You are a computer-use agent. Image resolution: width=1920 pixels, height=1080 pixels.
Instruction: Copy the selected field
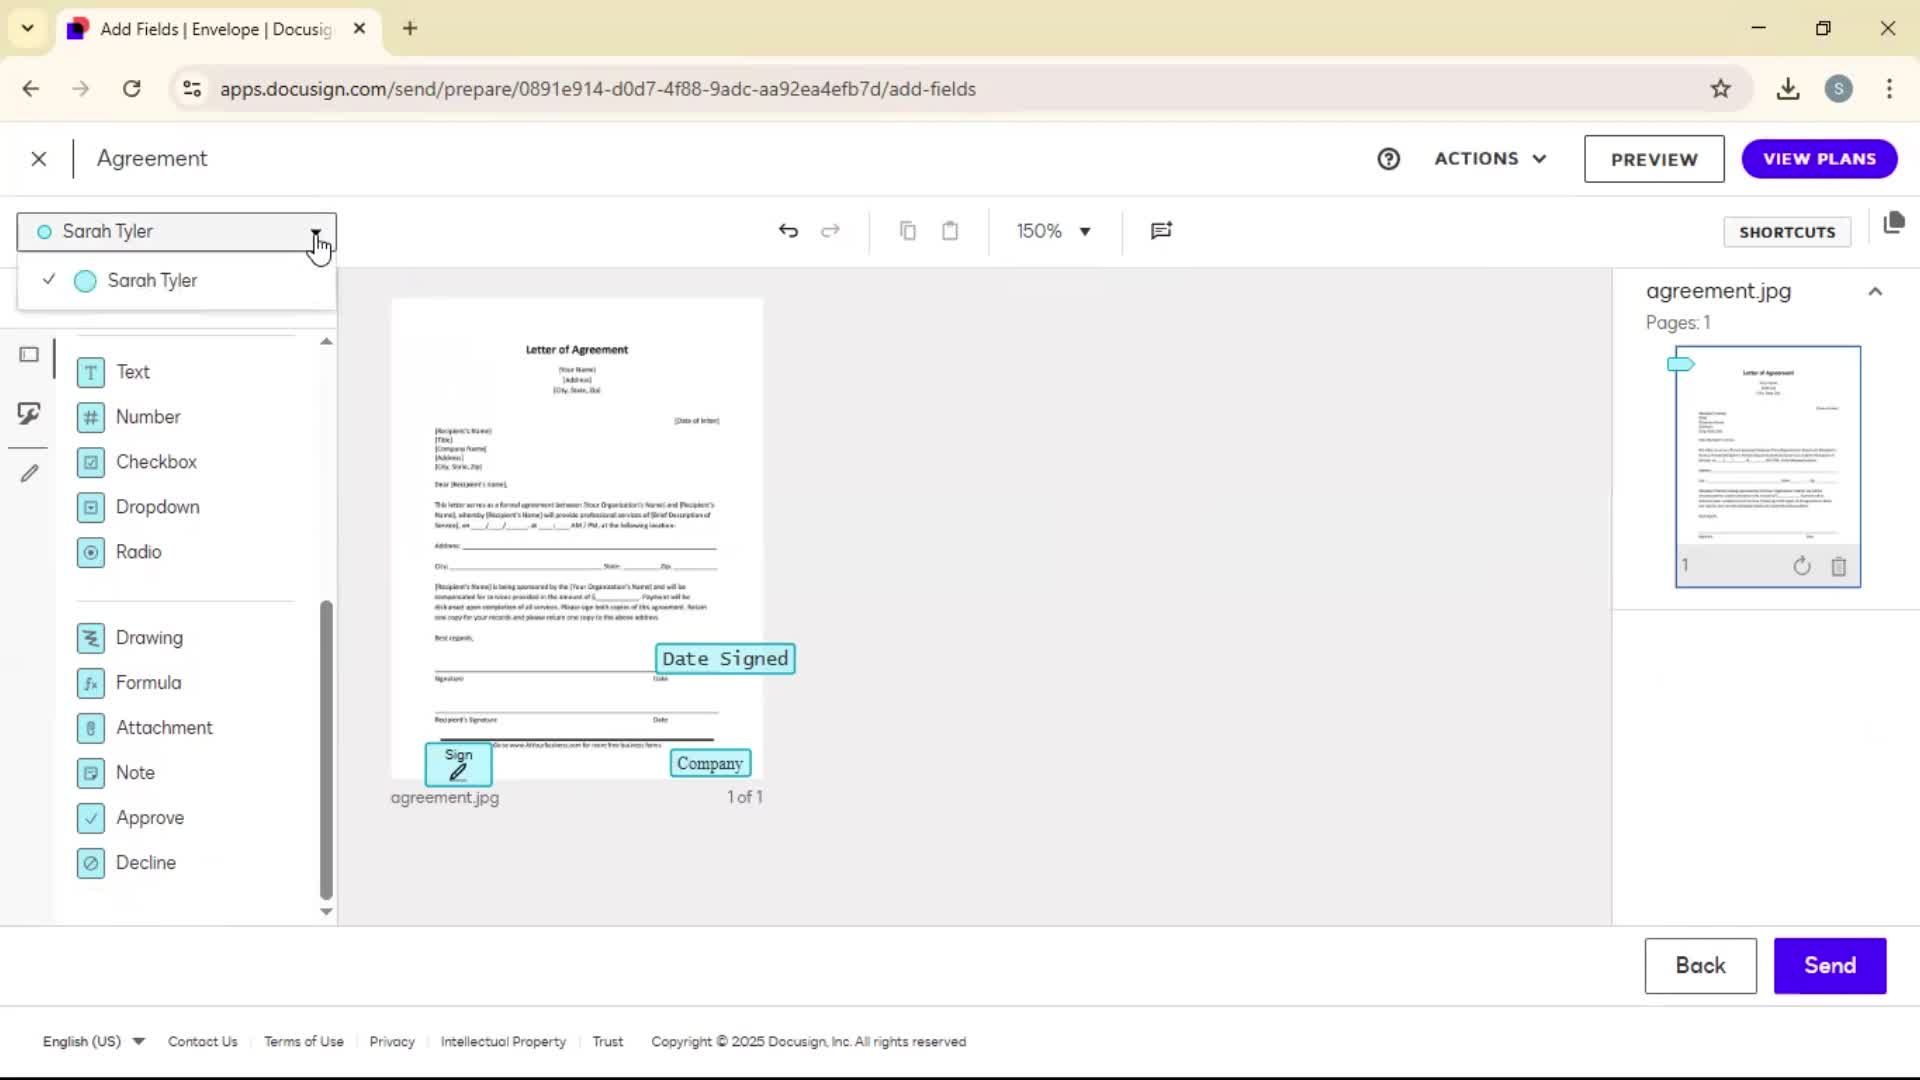[908, 231]
